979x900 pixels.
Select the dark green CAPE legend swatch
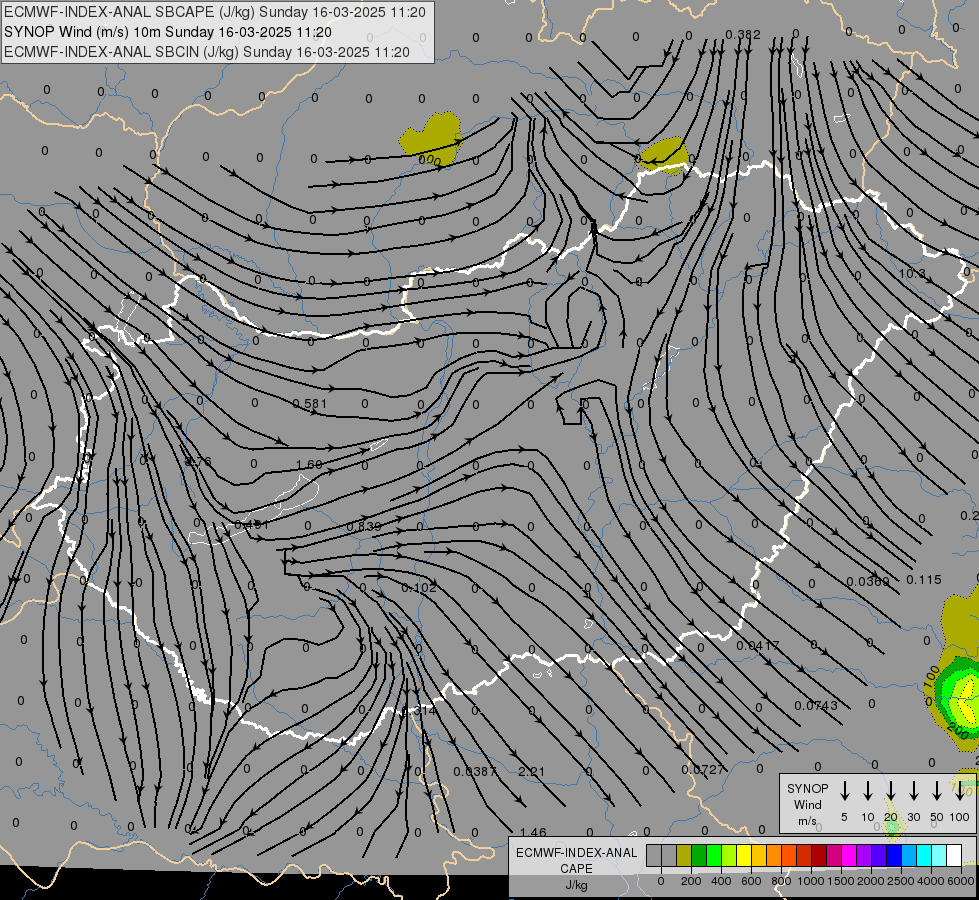[699, 855]
